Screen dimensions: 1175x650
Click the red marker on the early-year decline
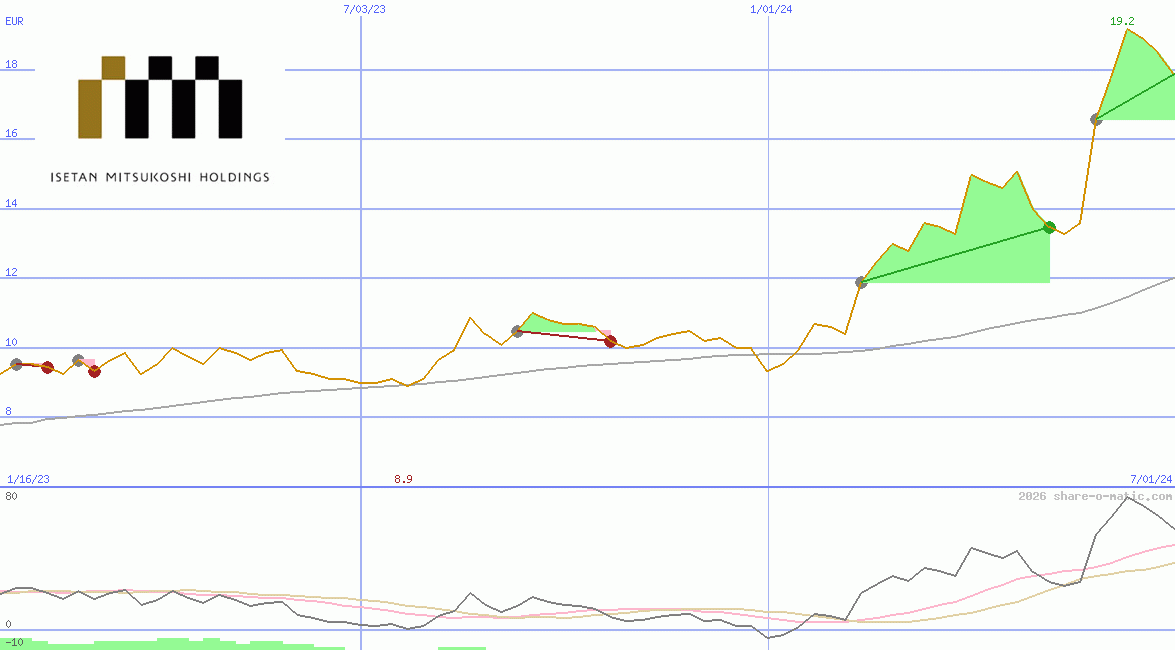(x=95, y=372)
